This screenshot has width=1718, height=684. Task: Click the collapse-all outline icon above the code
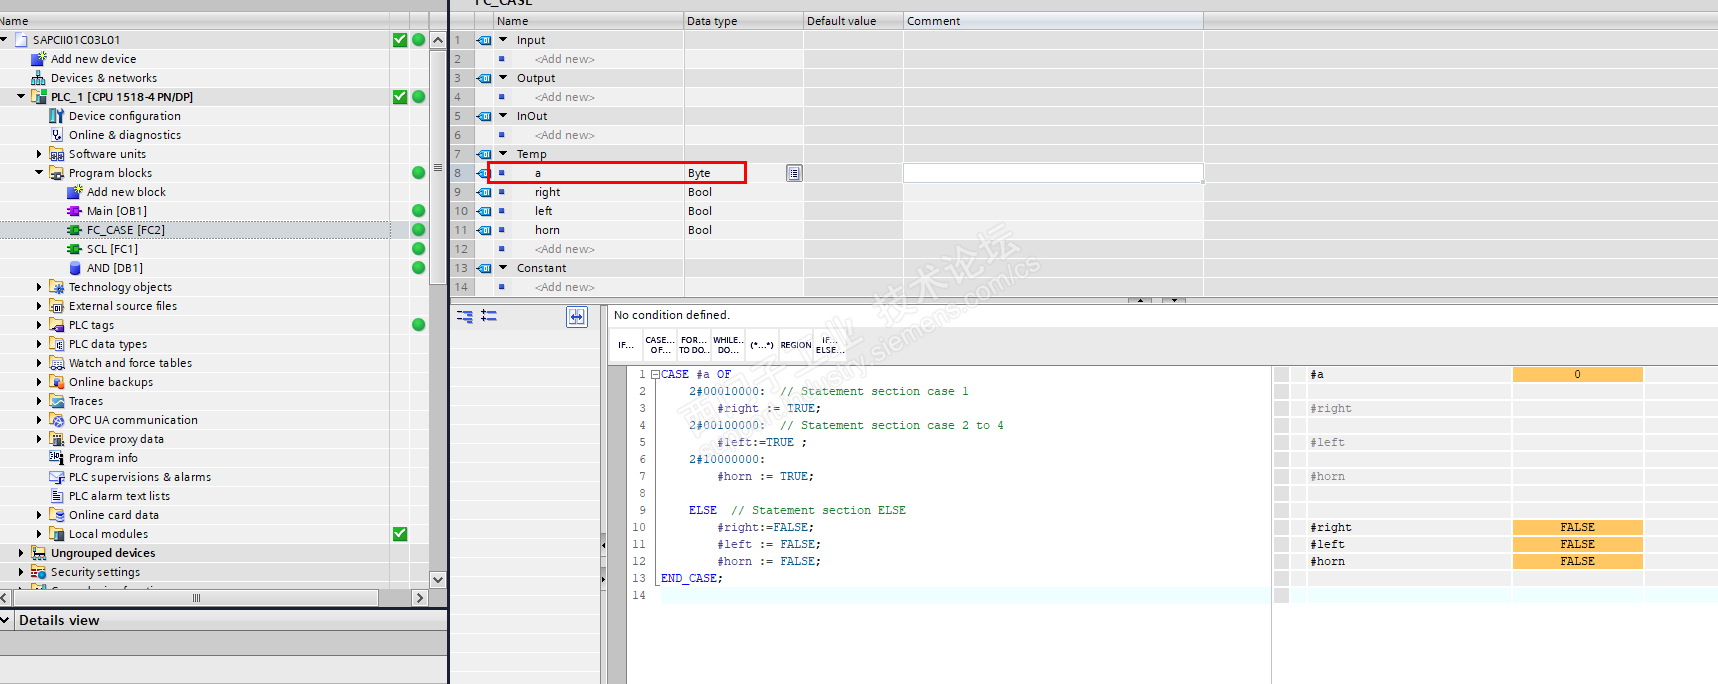coord(465,316)
